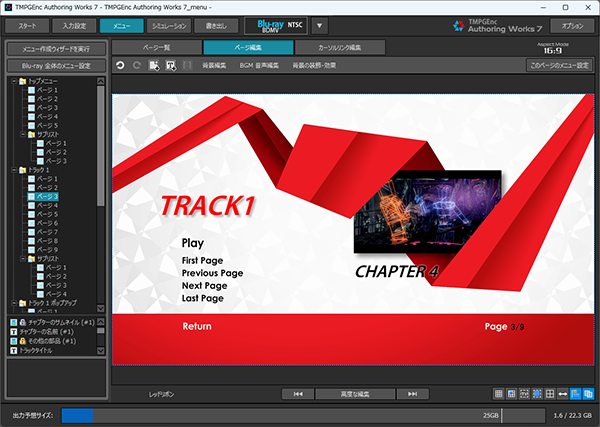The image size is (600, 427).
Task: Collapse the サブリスト node under トップメニュー
Action: tap(23, 134)
